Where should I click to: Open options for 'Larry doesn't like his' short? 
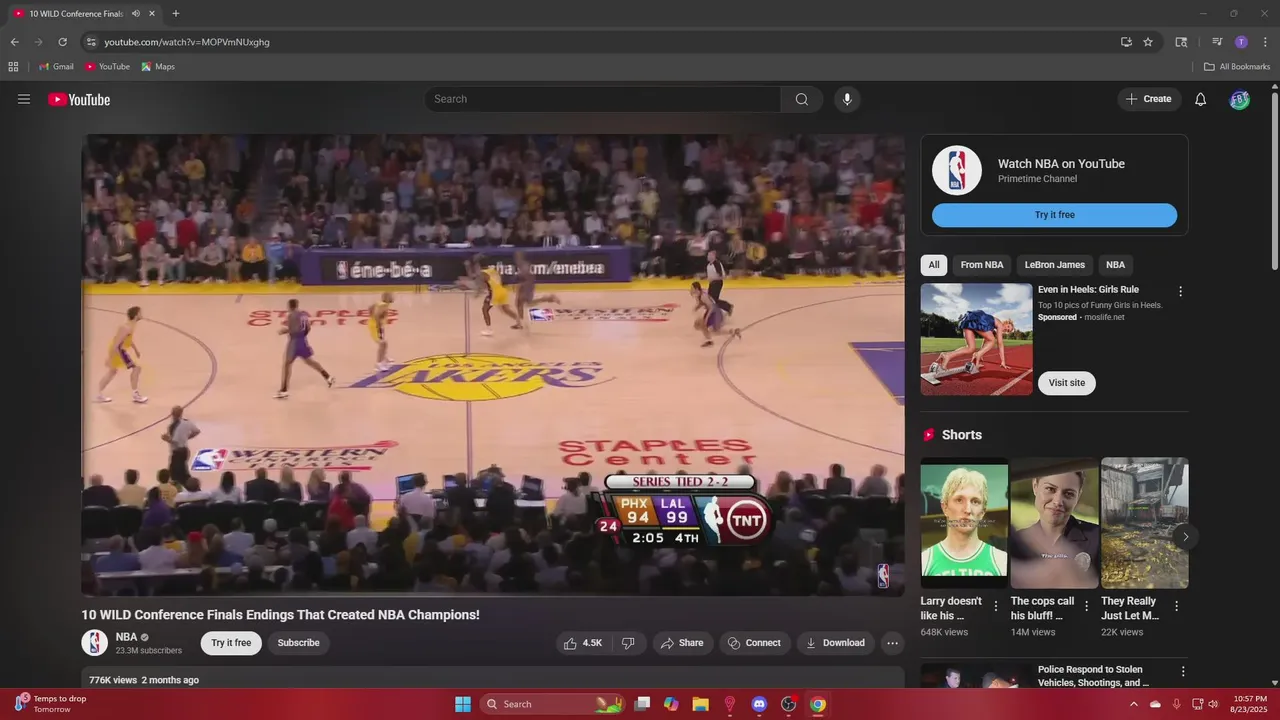(x=995, y=606)
